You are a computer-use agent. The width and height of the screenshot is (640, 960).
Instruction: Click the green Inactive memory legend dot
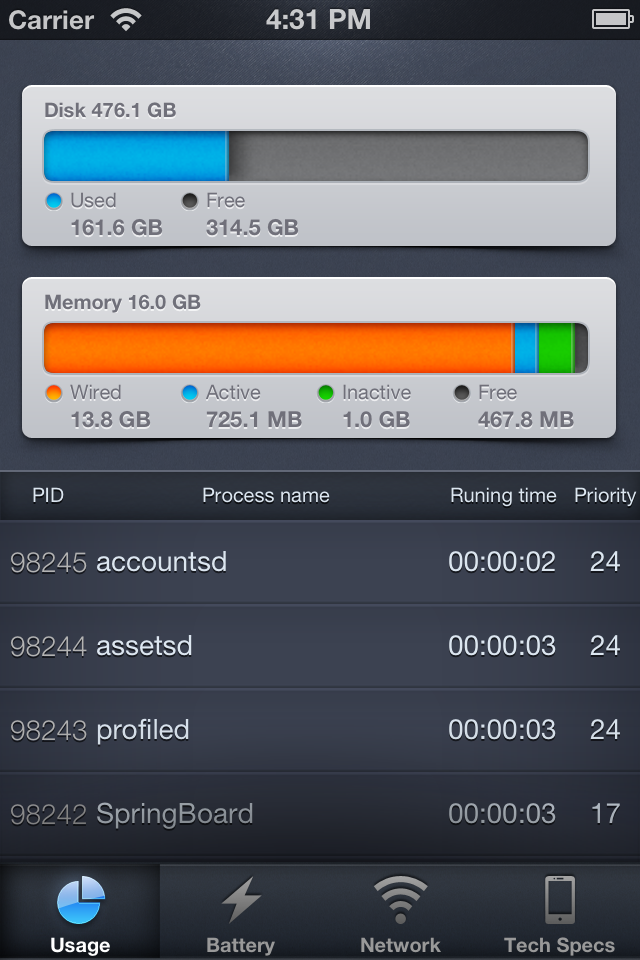[x=326, y=393]
